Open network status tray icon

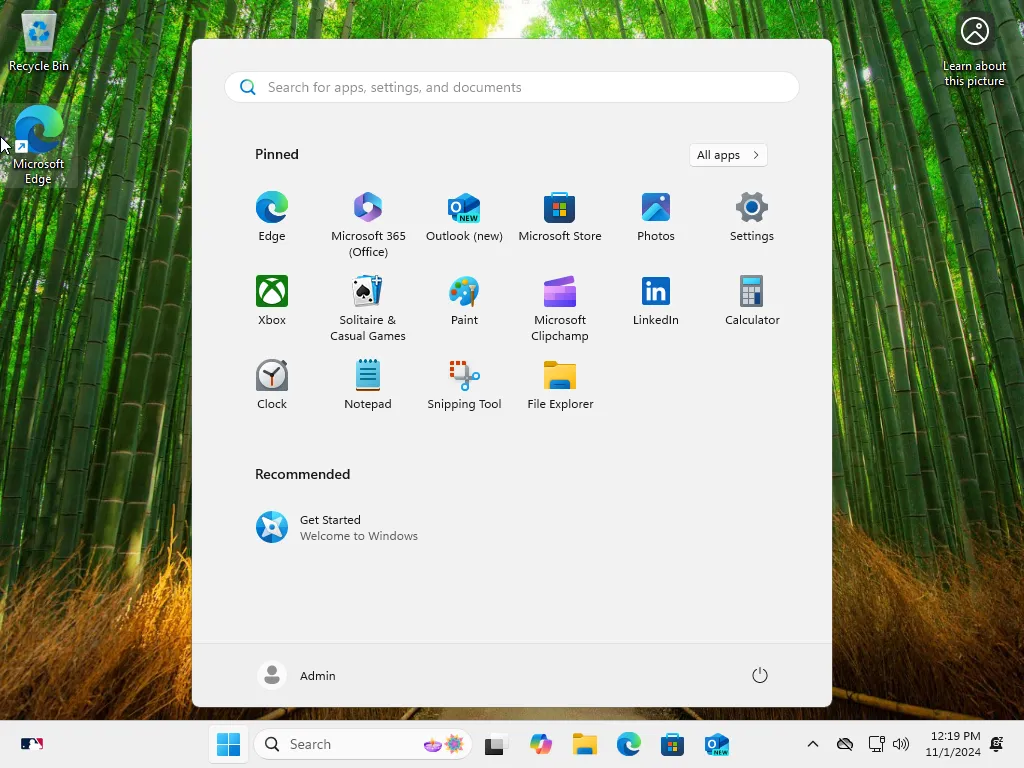point(876,744)
